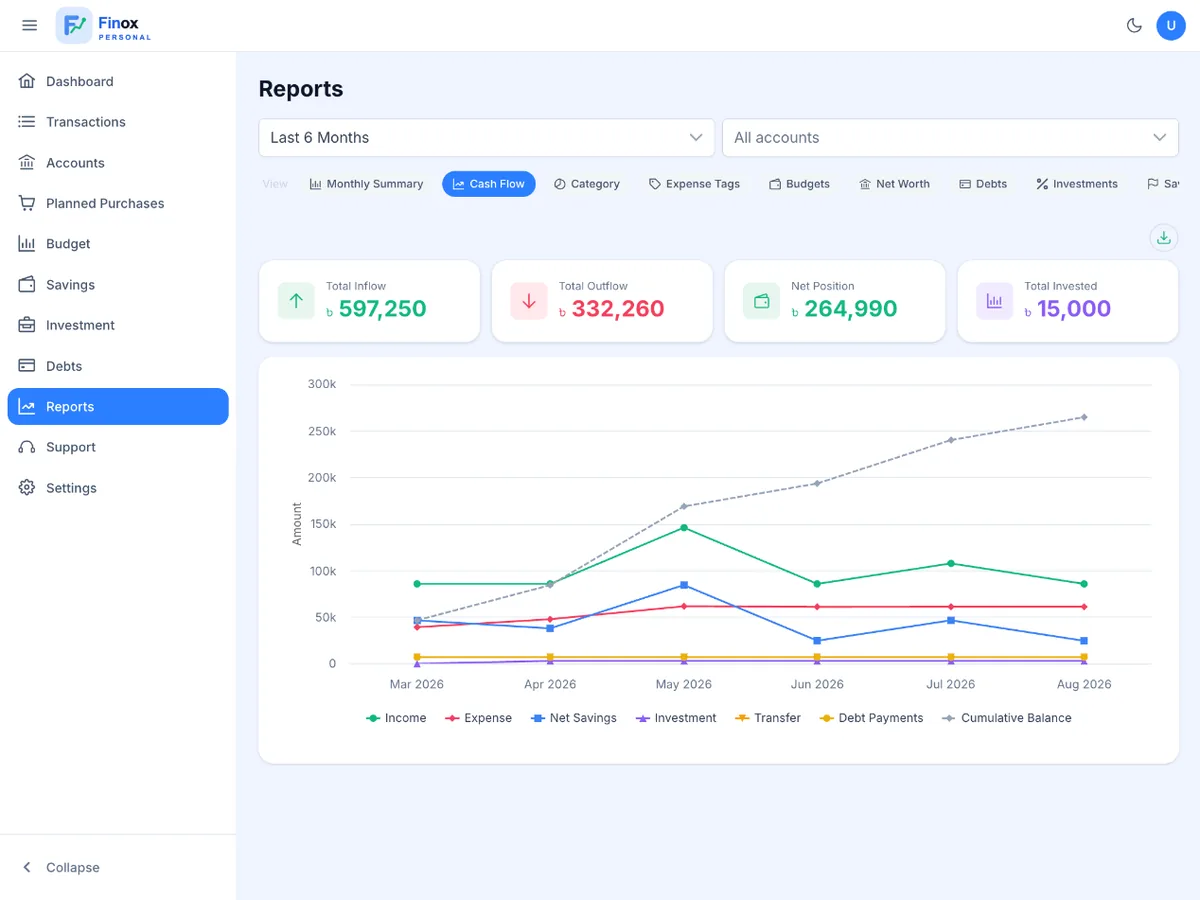Image resolution: width=1200 pixels, height=900 pixels.
Task: Open Planned Purchases in sidebar
Action: click(x=118, y=203)
